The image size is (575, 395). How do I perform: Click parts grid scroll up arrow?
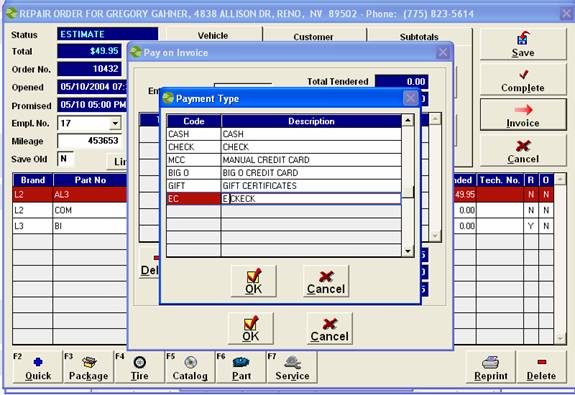[x=560, y=179]
